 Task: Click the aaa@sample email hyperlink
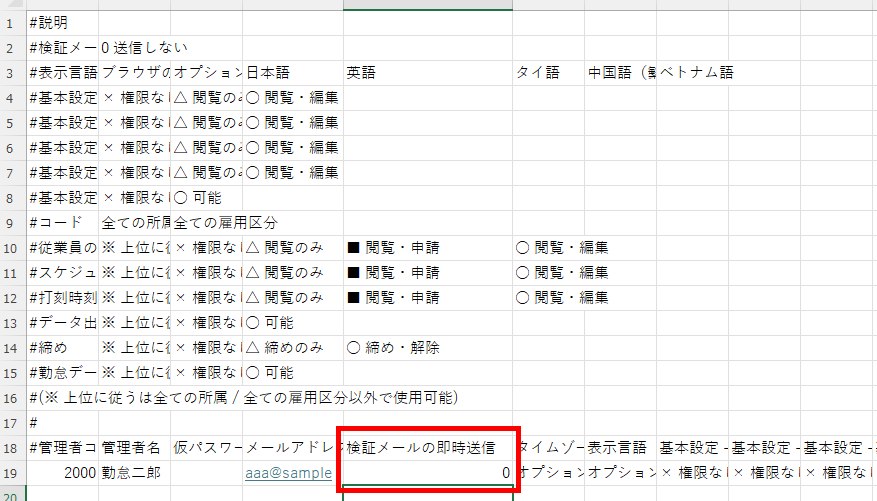(x=288, y=472)
